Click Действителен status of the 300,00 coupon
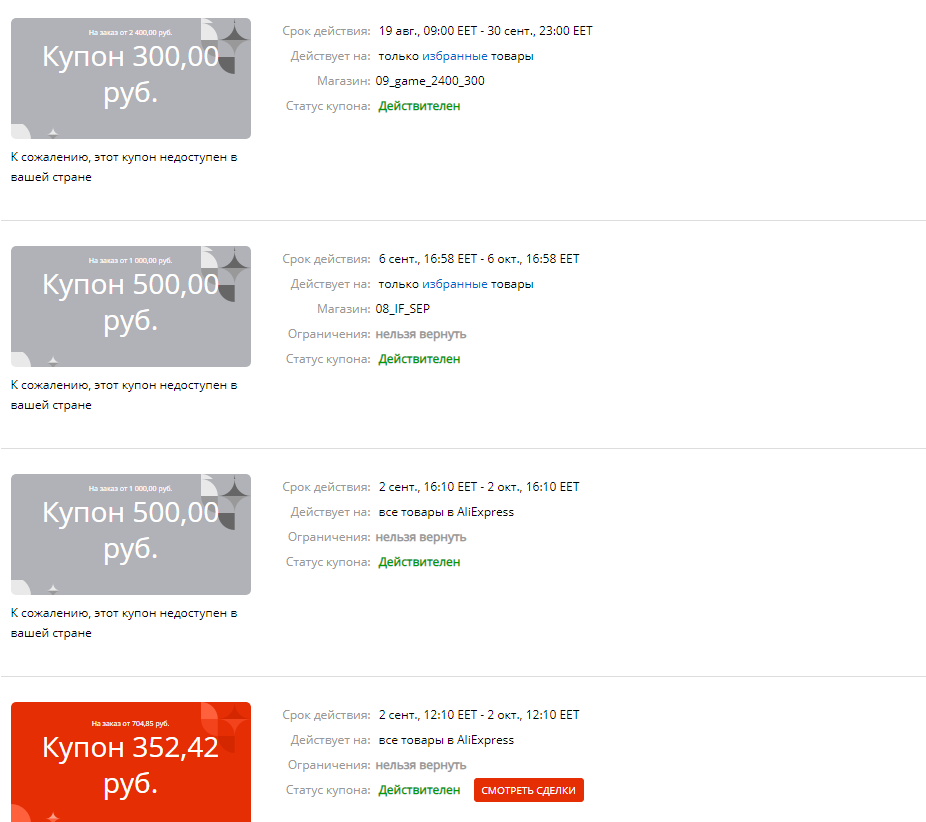The height and width of the screenshot is (822, 926). (419, 106)
